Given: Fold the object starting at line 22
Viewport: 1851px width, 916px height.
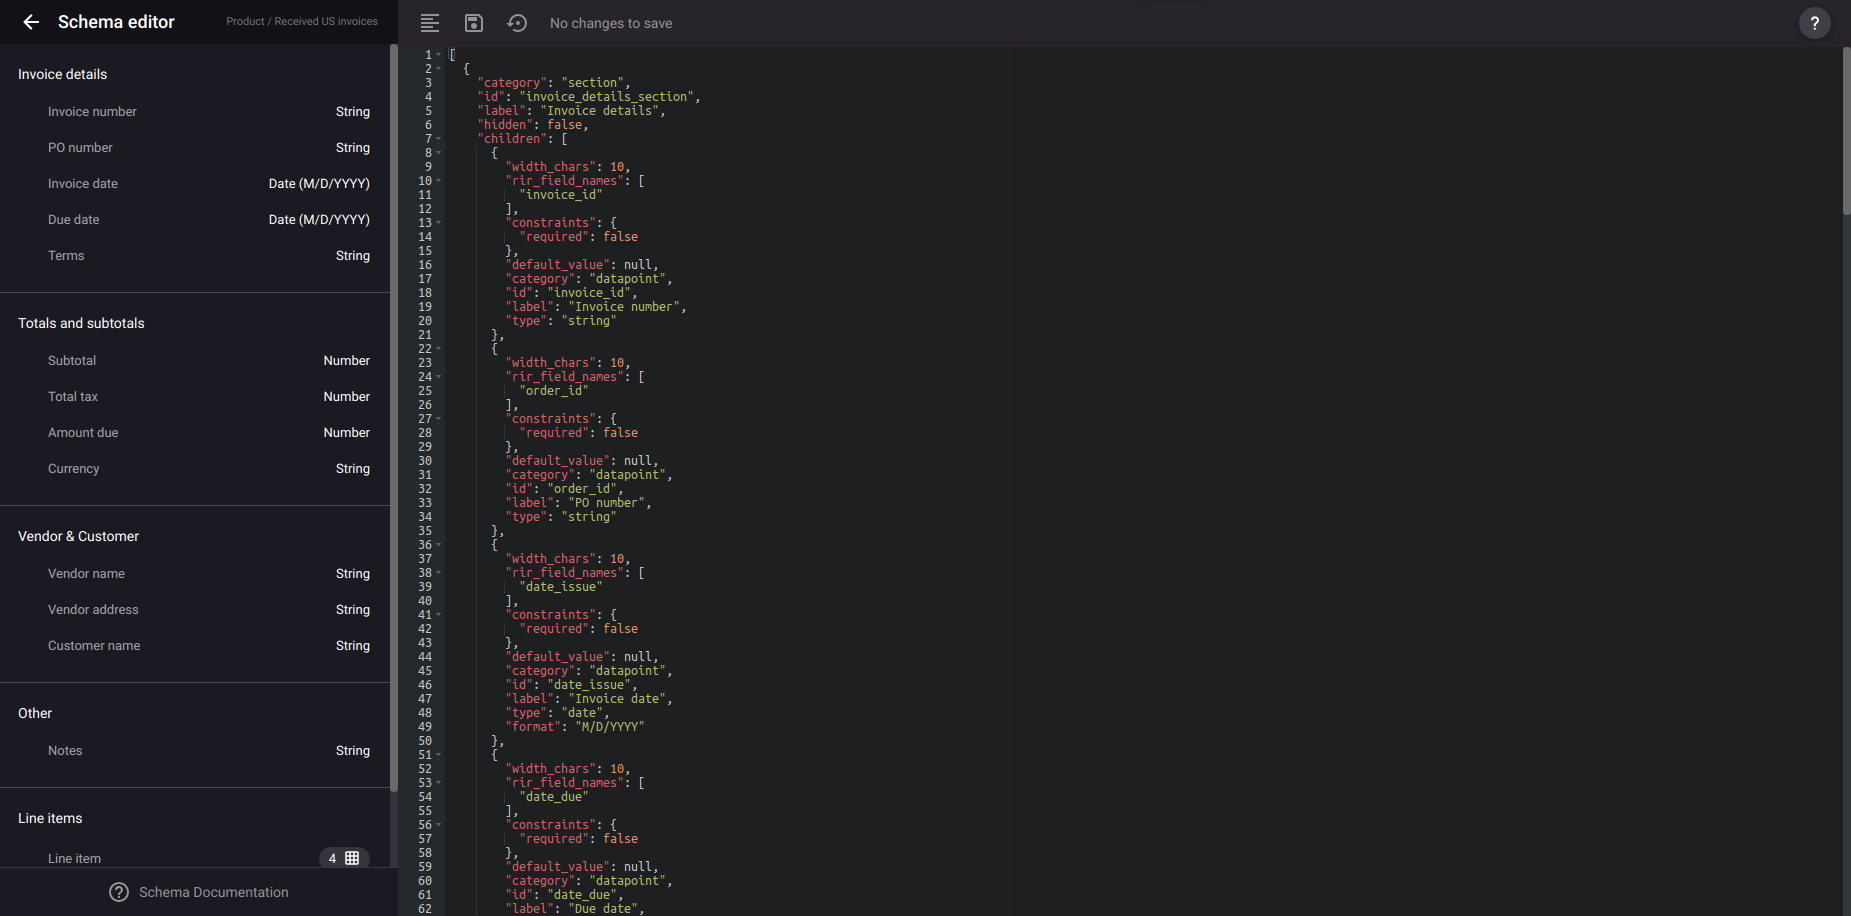Looking at the screenshot, I should (x=439, y=349).
